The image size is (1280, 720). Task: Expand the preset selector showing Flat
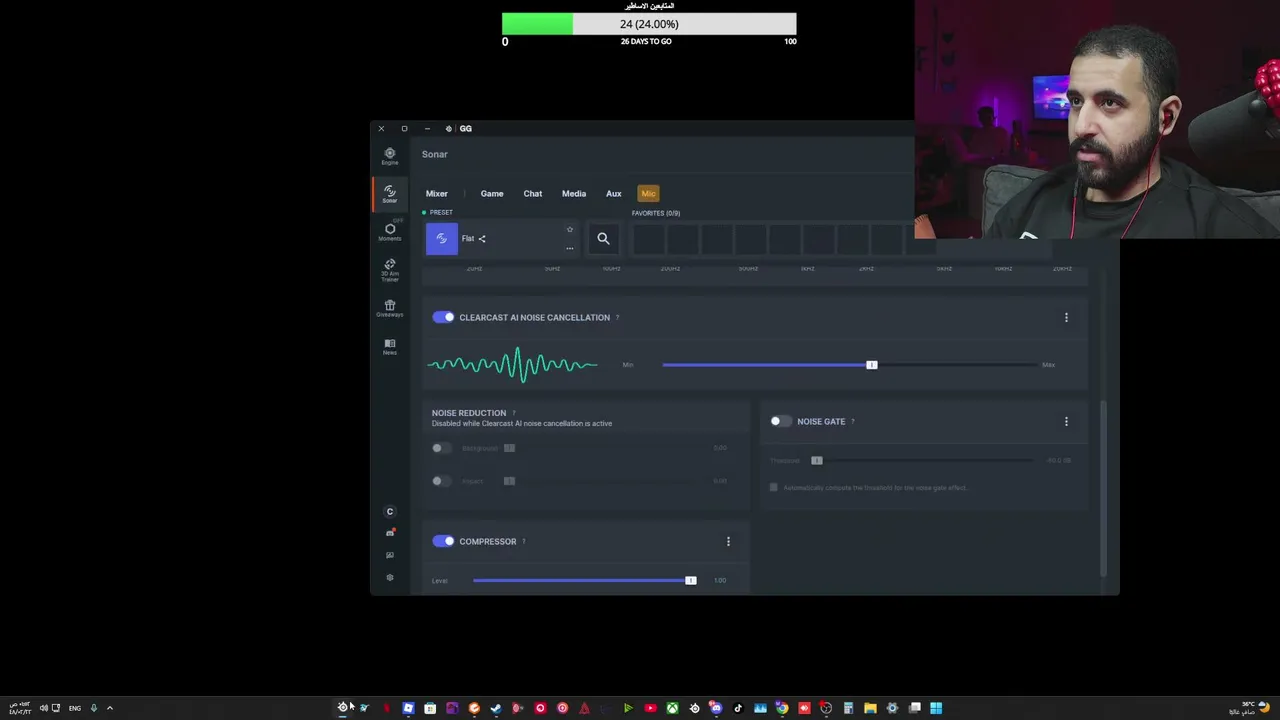coord(503,239)
